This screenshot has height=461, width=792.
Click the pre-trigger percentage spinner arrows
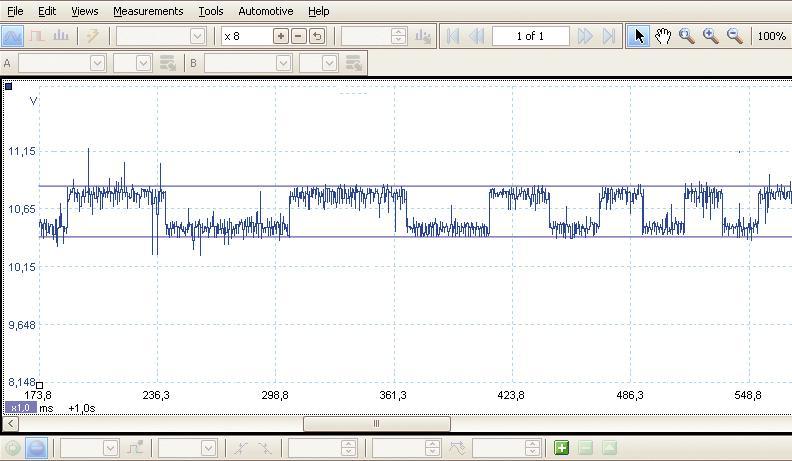432,448
